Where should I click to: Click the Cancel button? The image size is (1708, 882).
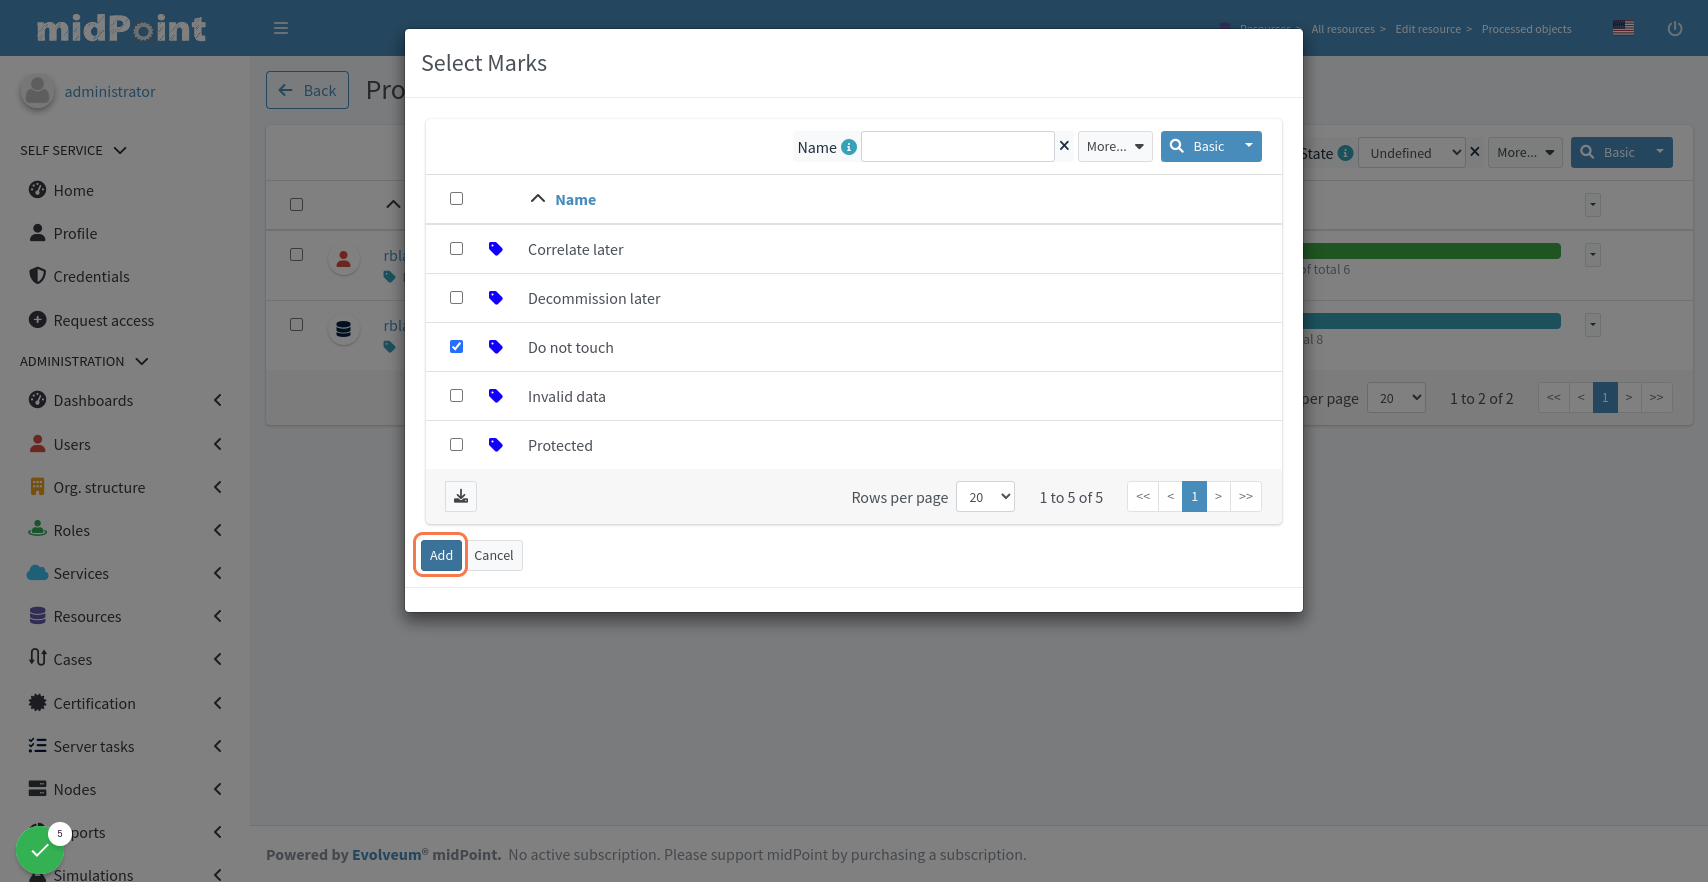494,555
